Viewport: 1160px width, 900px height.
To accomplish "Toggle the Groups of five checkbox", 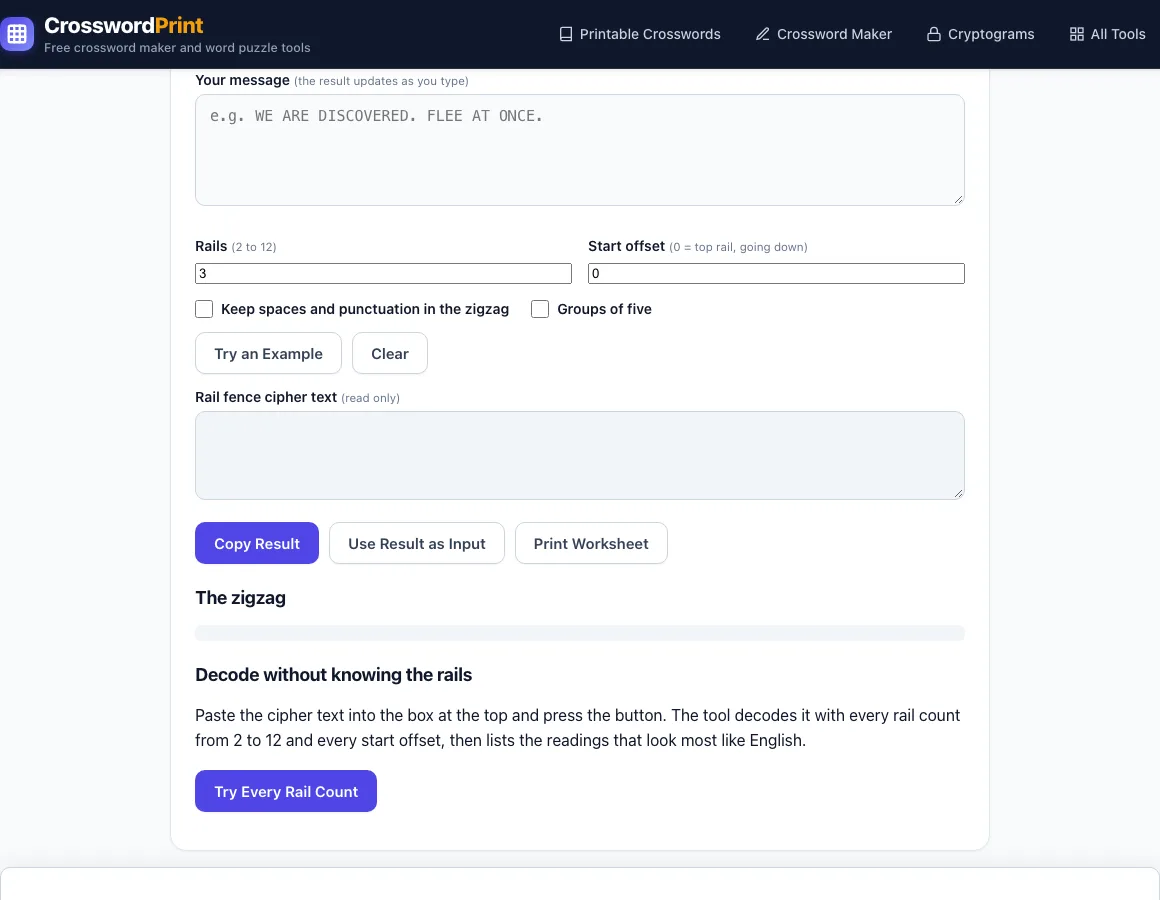I will 540,309.
